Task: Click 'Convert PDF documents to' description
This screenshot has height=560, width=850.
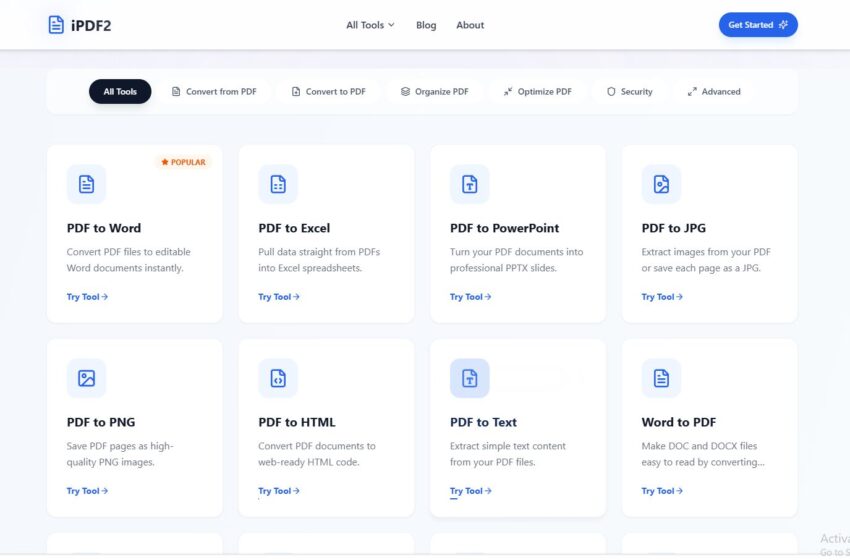Action: click(x=317, y=446)
